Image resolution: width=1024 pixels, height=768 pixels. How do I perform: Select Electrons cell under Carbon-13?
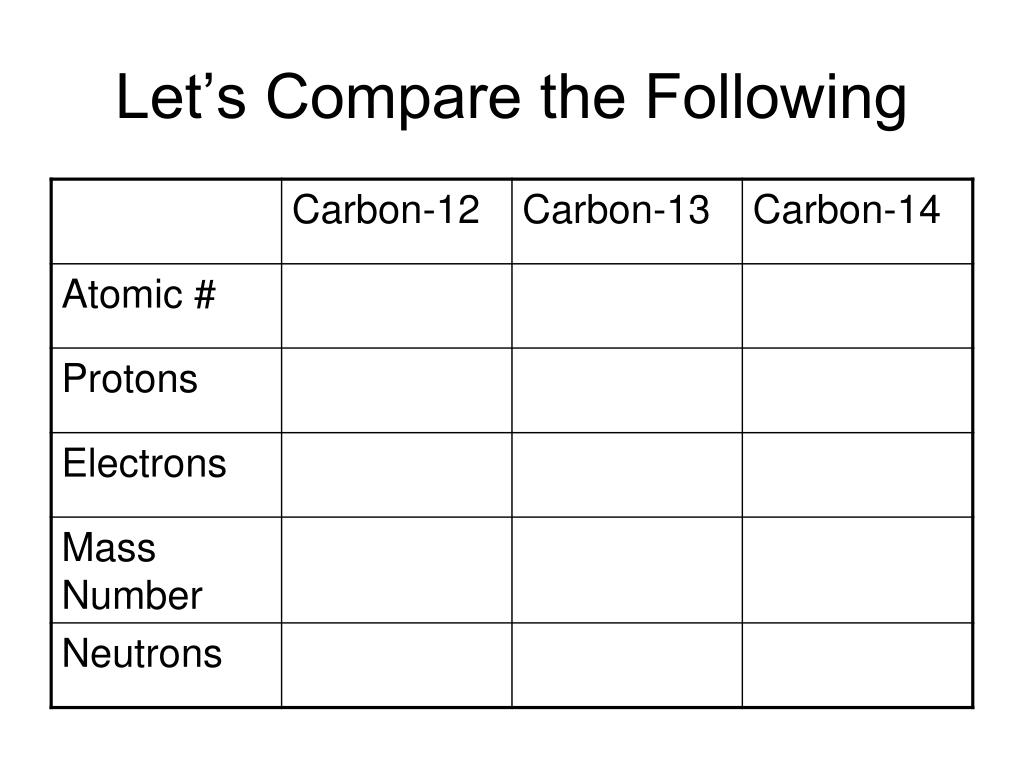pyautogui.click(x=627, y=475)
